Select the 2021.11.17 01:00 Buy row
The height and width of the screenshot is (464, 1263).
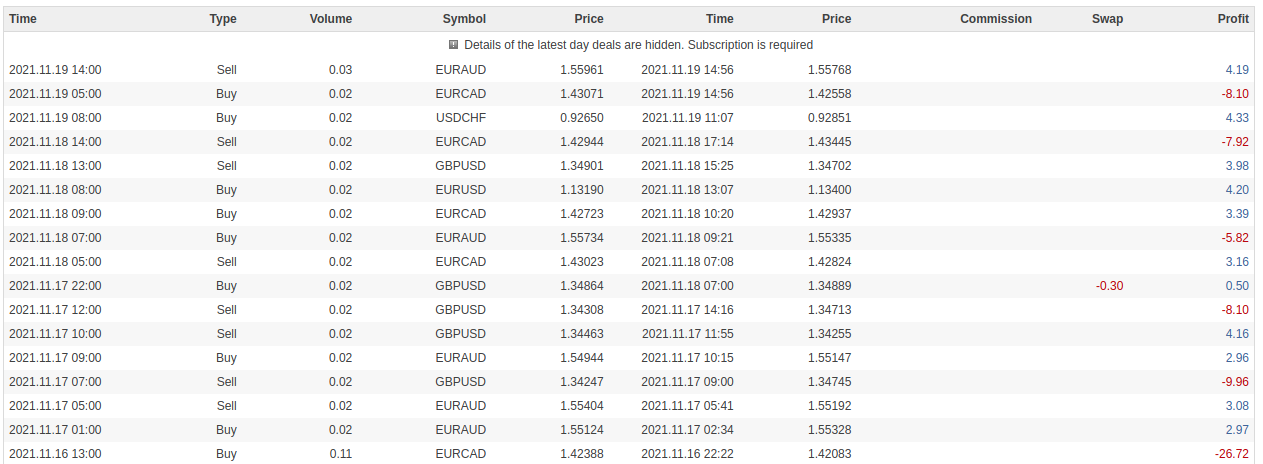point(631,430)
